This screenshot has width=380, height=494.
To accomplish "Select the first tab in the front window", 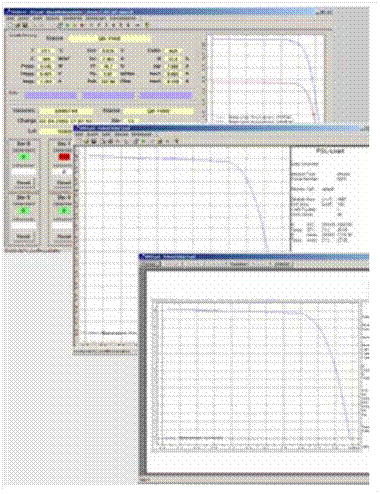I will point(151,264).
